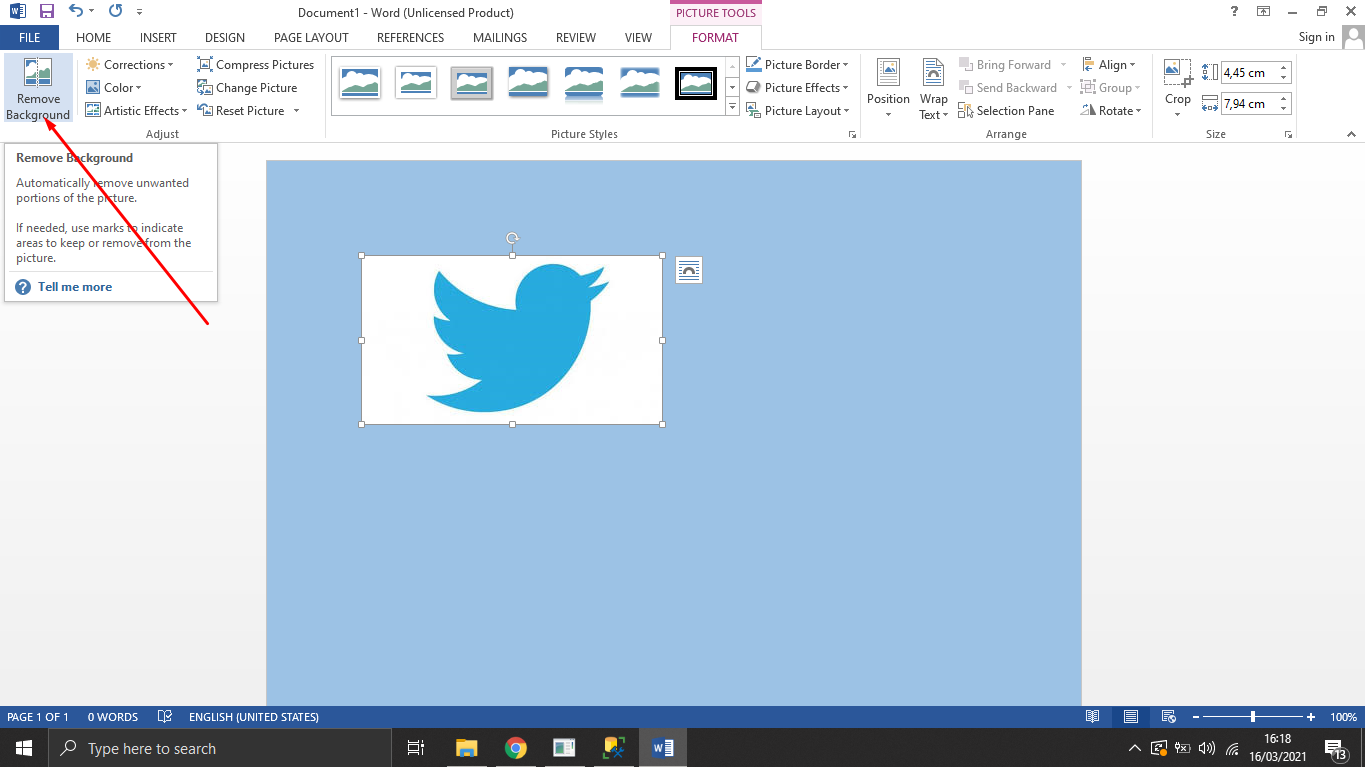Switch to the INSERT tab

click(158, 38)
